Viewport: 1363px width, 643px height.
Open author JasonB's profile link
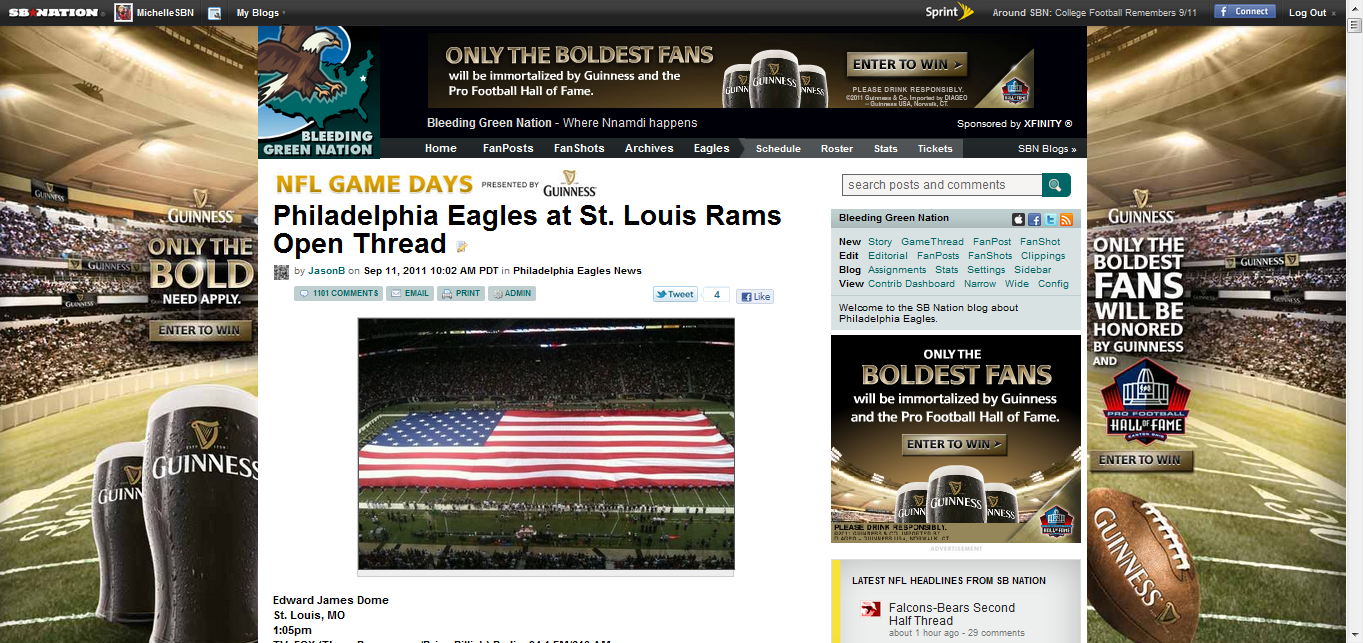click(326, 271)
